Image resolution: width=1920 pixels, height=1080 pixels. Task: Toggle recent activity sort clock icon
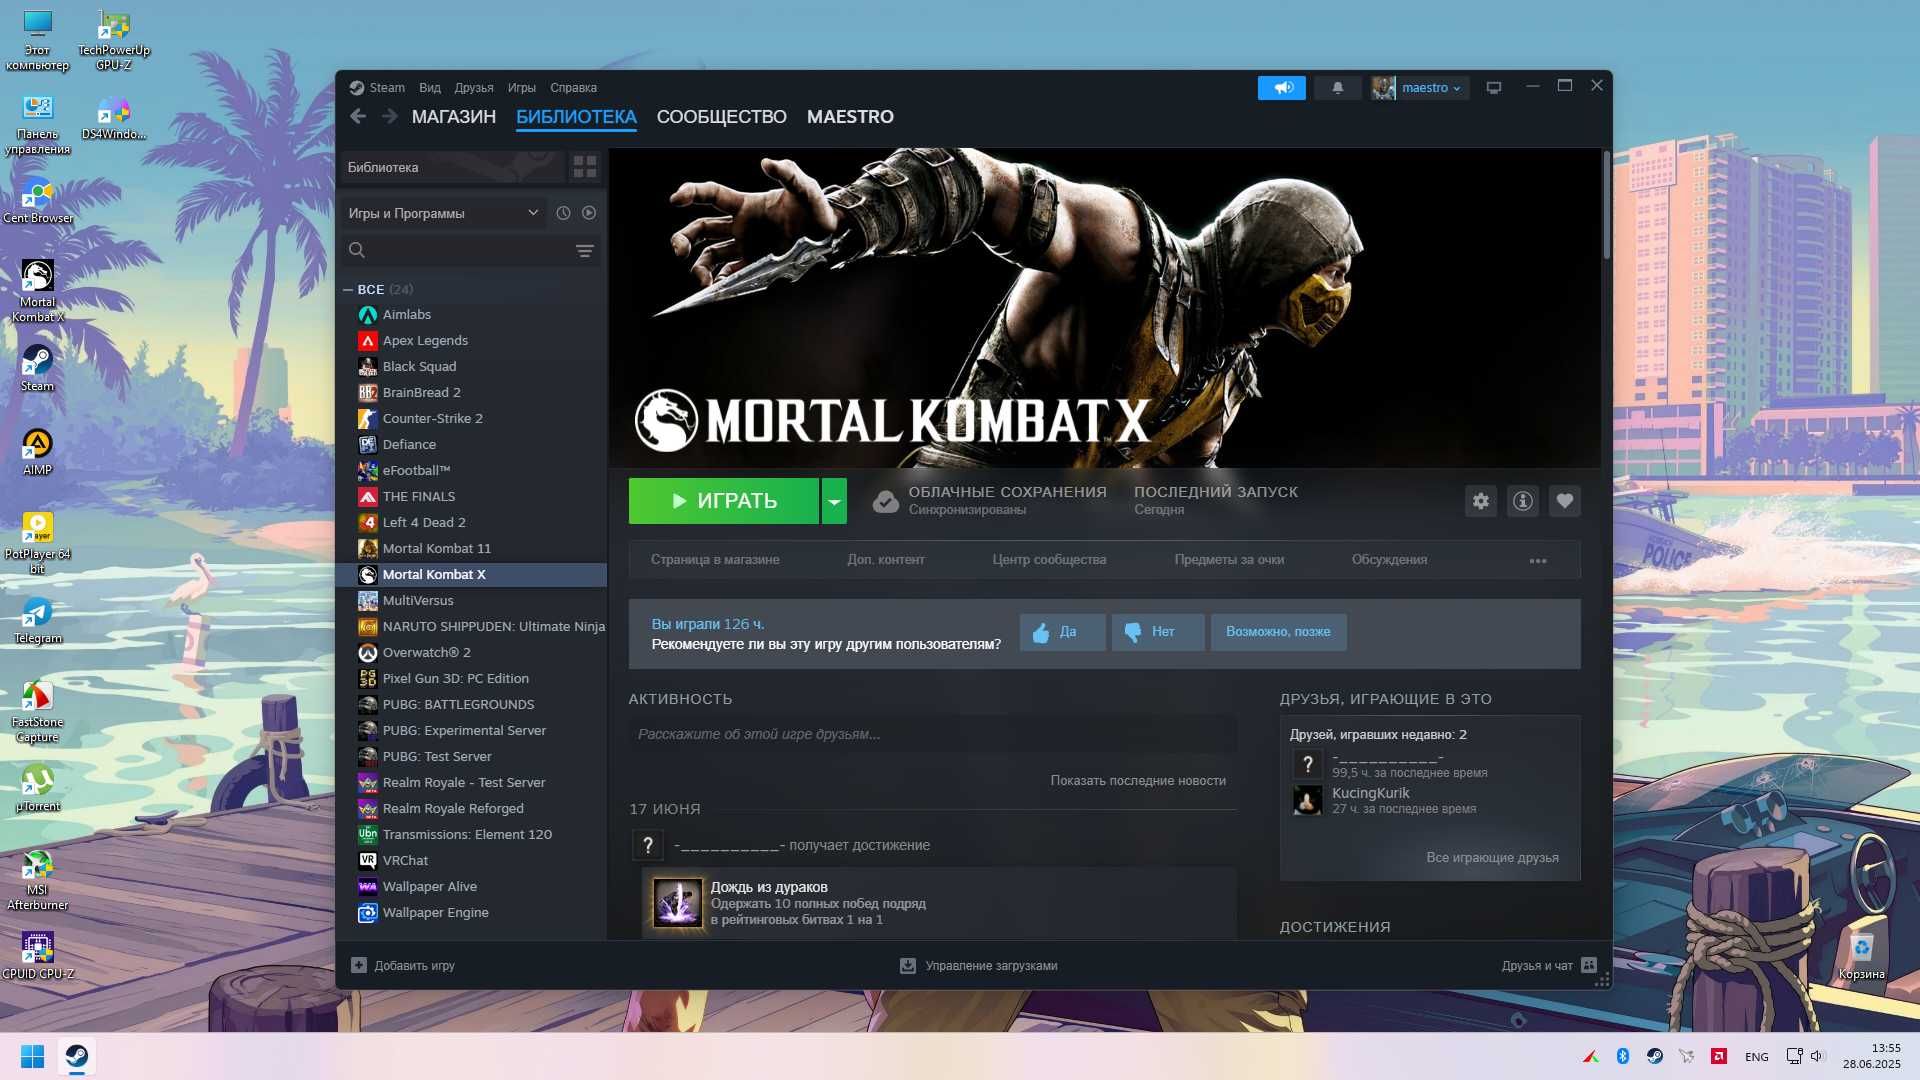tap(563, 213)
